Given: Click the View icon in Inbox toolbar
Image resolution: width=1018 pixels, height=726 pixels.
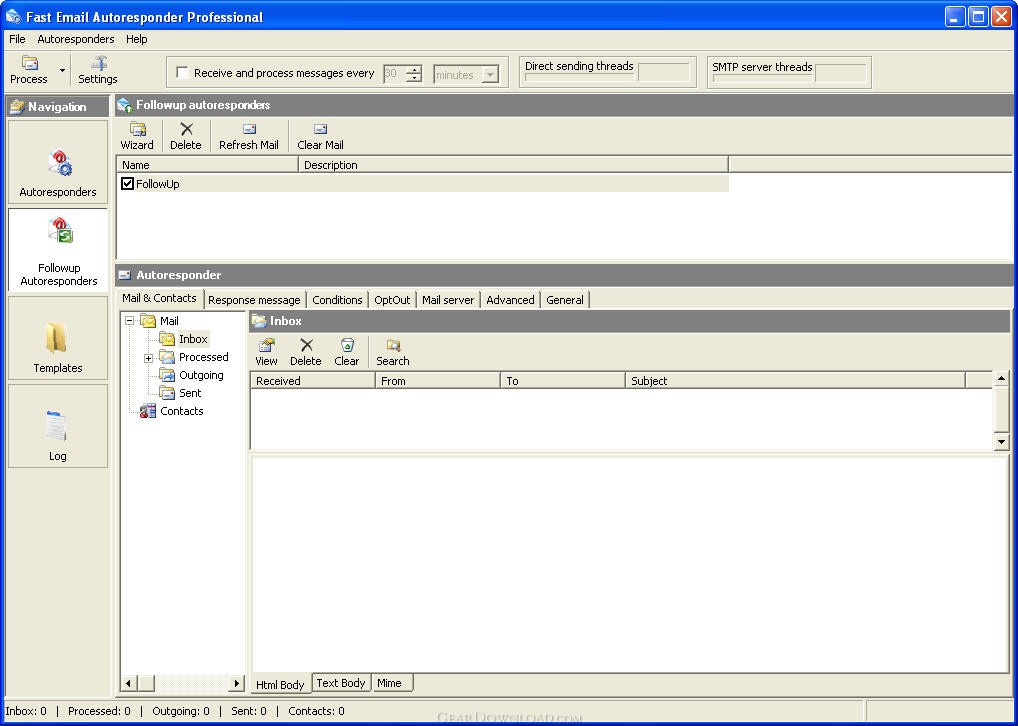Looking at the screenshot, I should (x=266, y=346).
